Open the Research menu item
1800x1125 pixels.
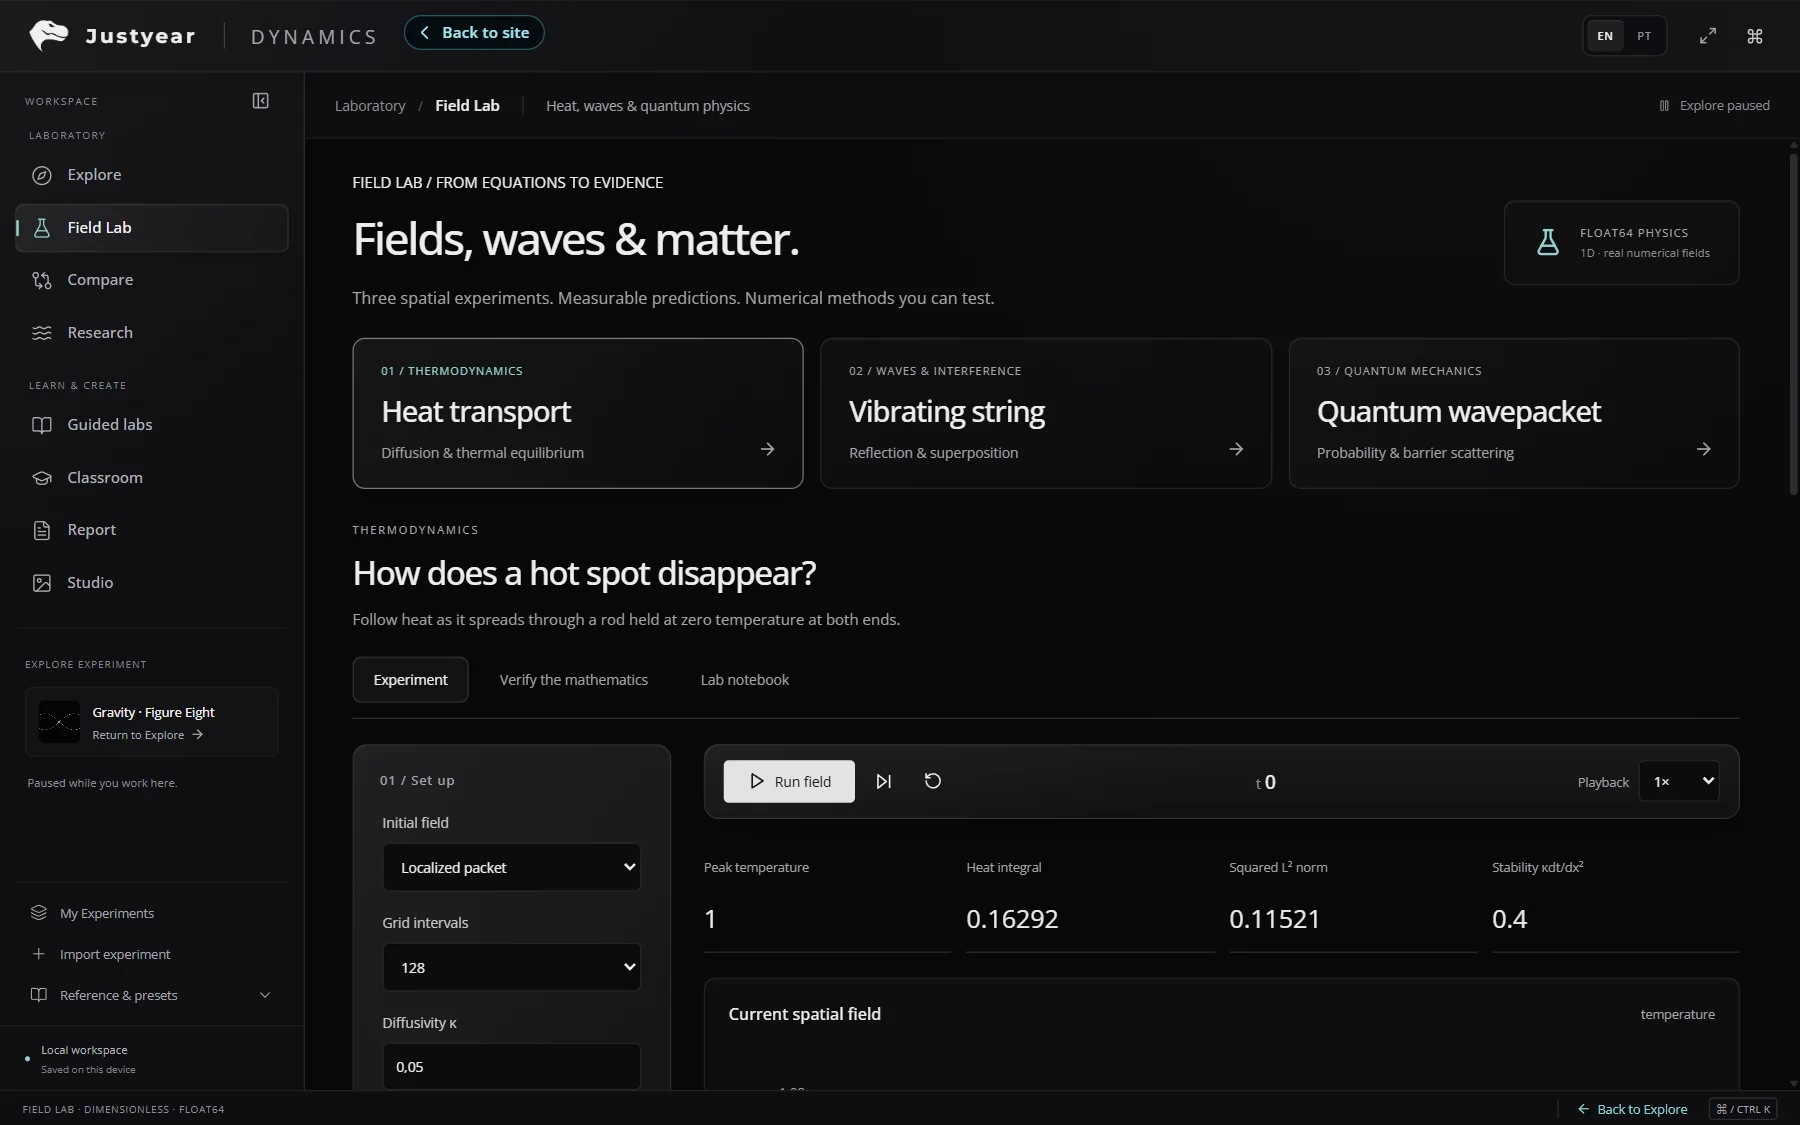tap(152, 333)
